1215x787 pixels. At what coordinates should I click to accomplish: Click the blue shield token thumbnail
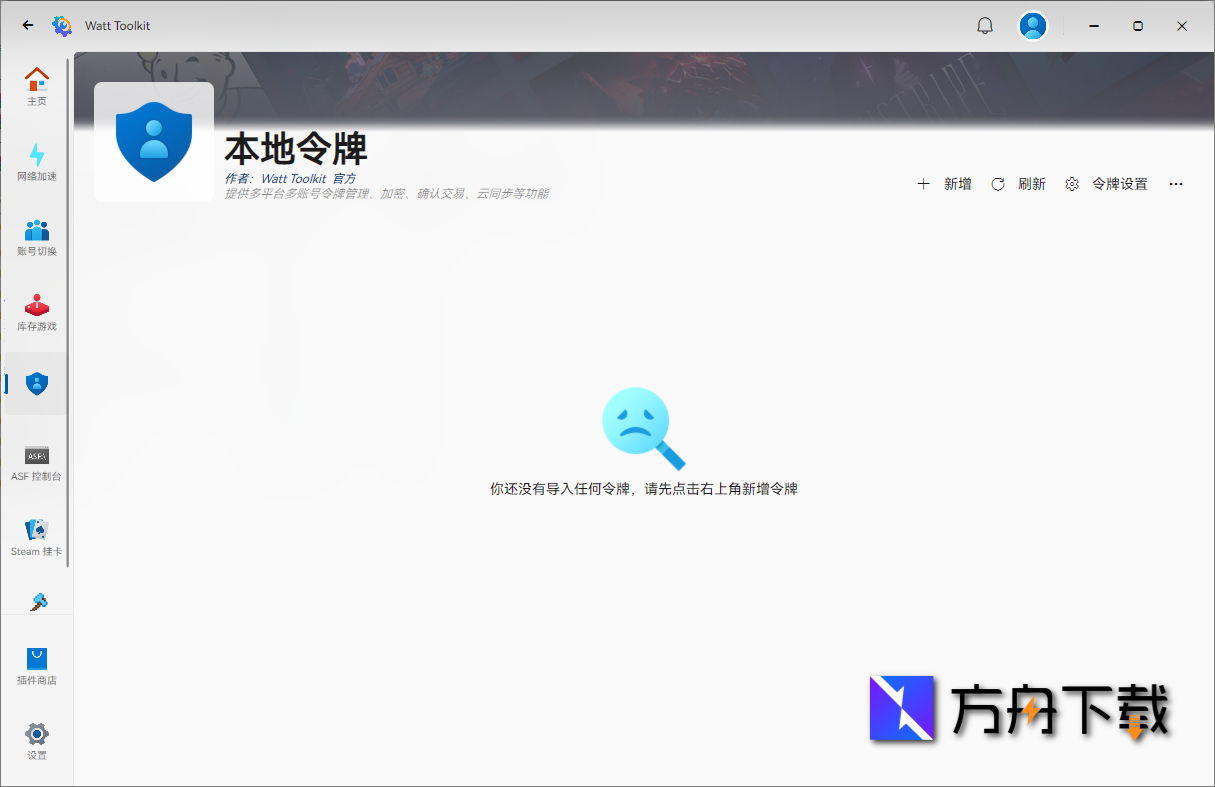tap(153, 140)
